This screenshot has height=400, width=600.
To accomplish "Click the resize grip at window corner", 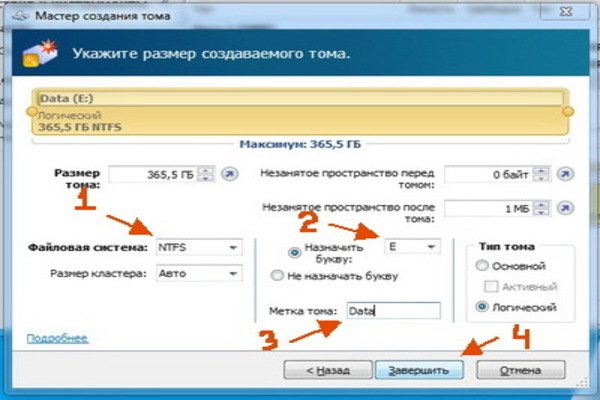I will [582, 382].
